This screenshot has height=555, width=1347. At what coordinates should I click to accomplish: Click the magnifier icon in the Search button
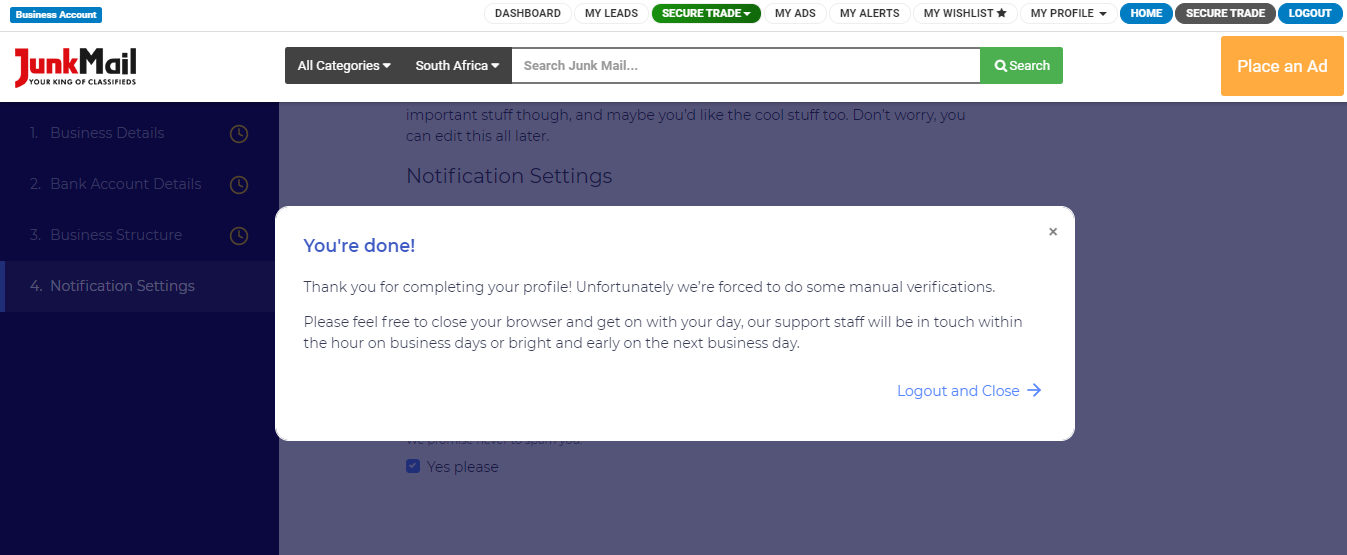click(1000, 66)
